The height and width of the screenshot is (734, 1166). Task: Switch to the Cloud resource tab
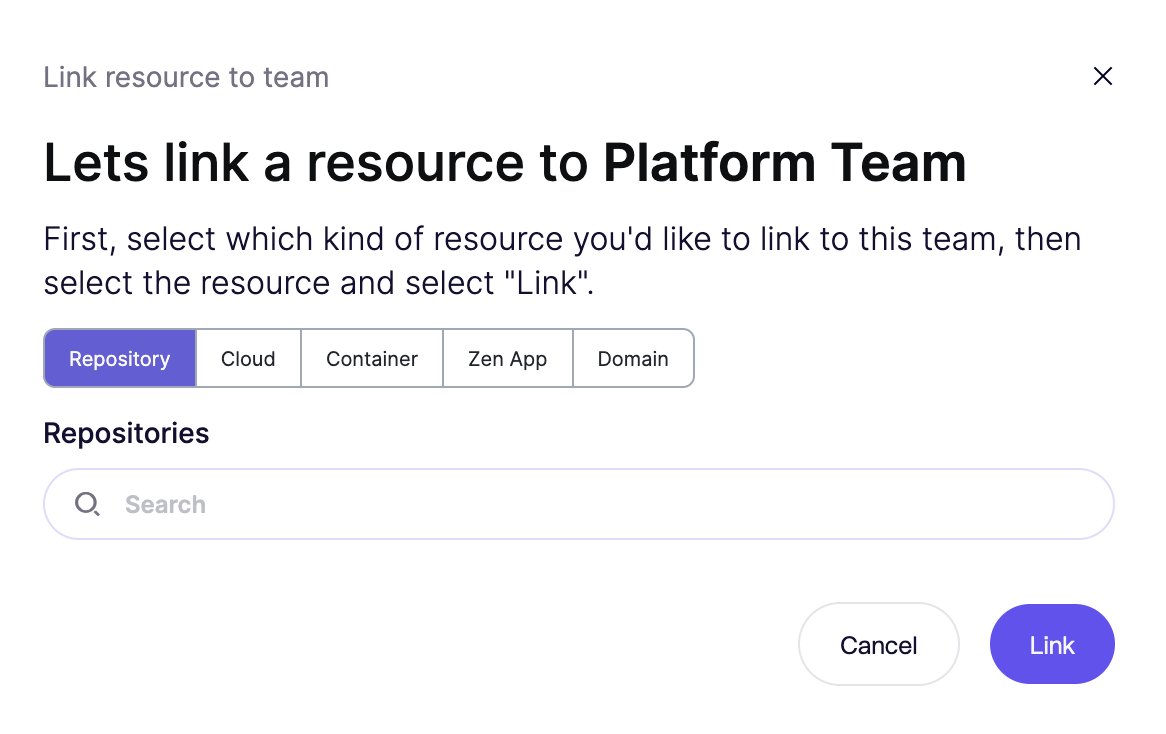coord(248,358)
